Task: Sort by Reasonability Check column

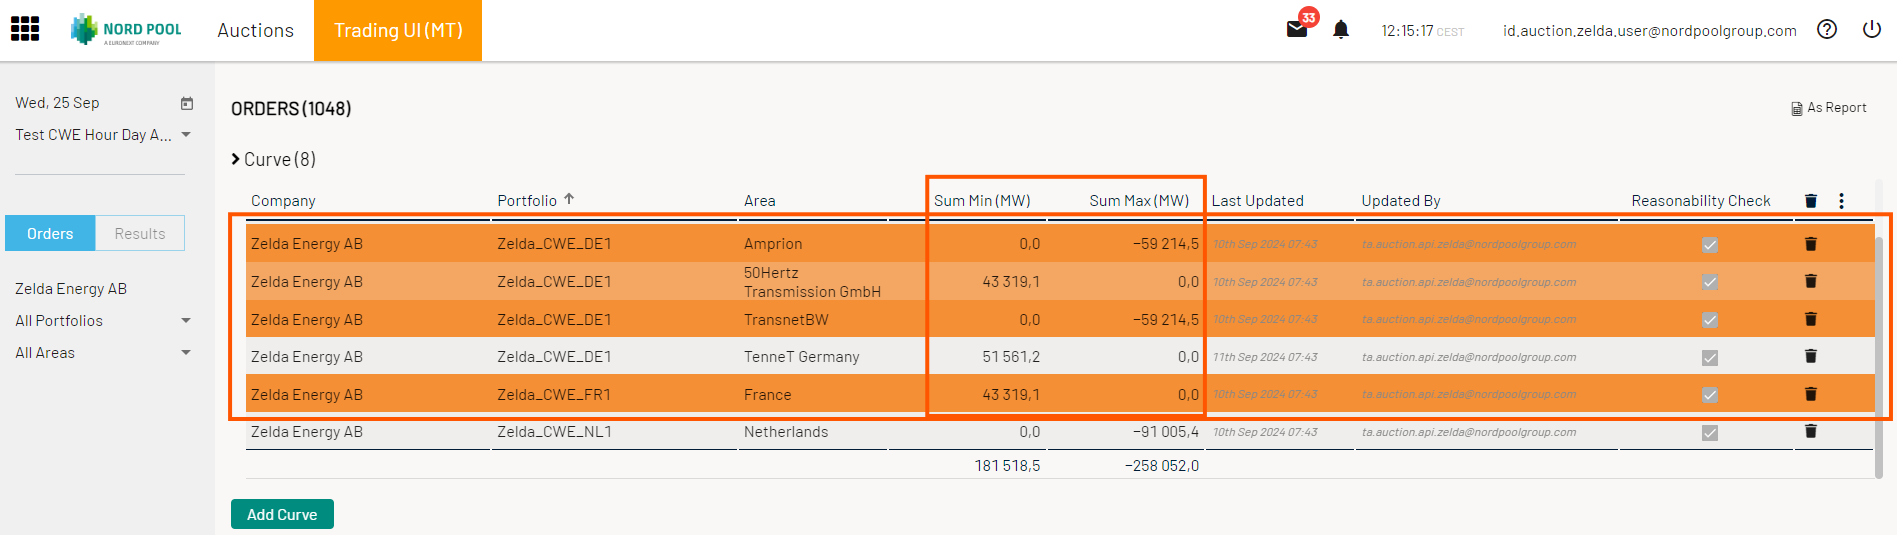Action: coord(1701,201)
